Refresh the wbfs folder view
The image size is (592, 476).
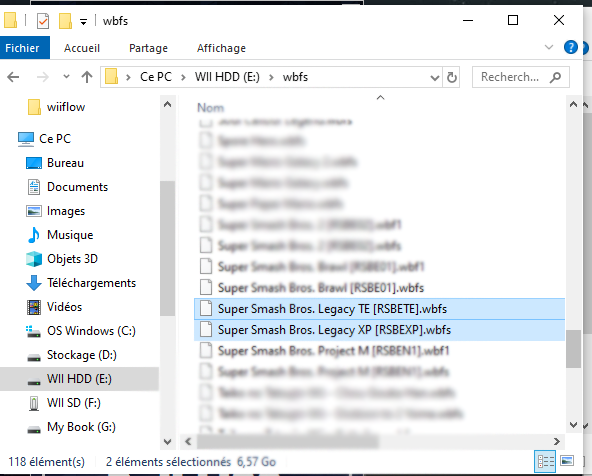[x=452, y=77]
